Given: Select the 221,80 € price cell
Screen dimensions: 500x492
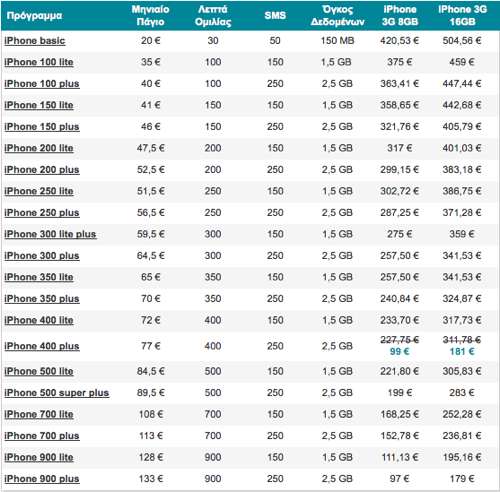Looking at the screenshot, I should (x=400, y=371).
